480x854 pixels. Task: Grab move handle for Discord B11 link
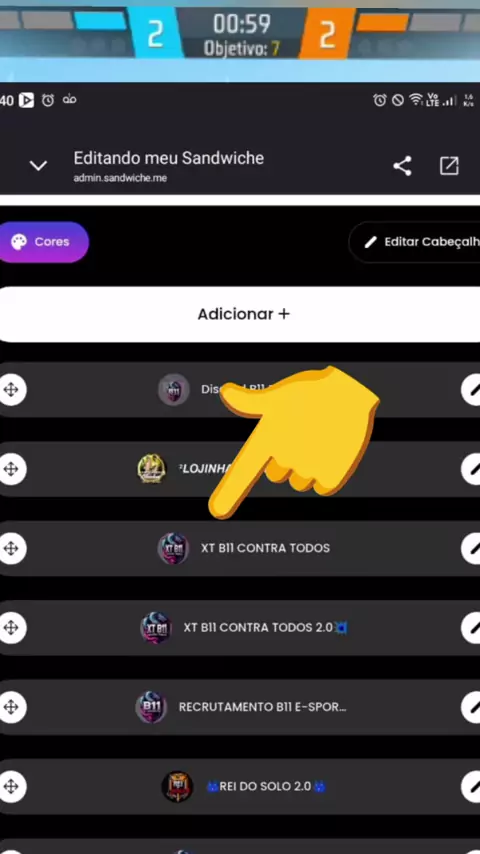(x=11, y=390)
